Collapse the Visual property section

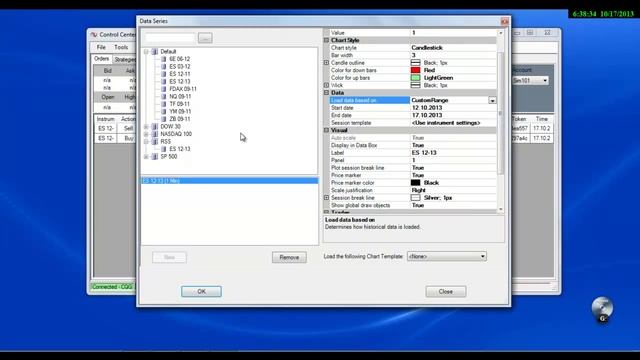point(327,130)
